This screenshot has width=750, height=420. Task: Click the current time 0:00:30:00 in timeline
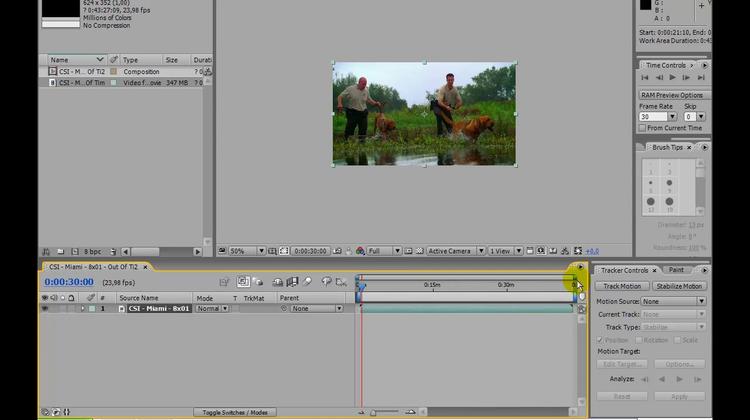click(x=69, y=282)
